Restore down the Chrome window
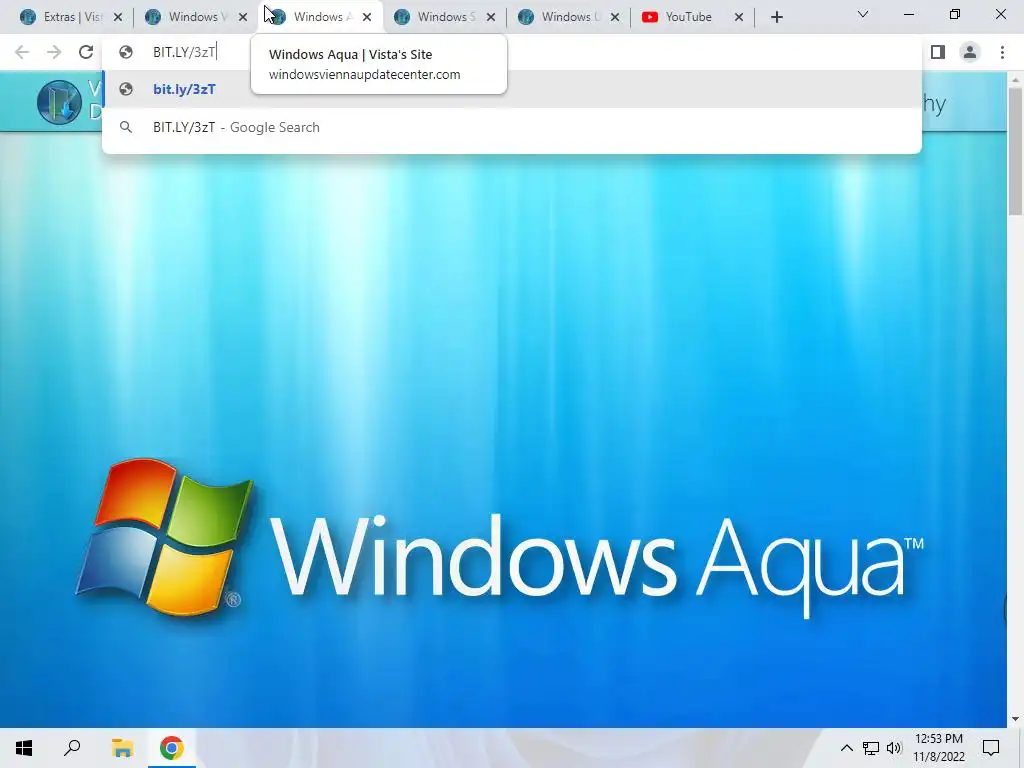The width and height of the screenshot is (1024, 768). click(x=955, y=14)
